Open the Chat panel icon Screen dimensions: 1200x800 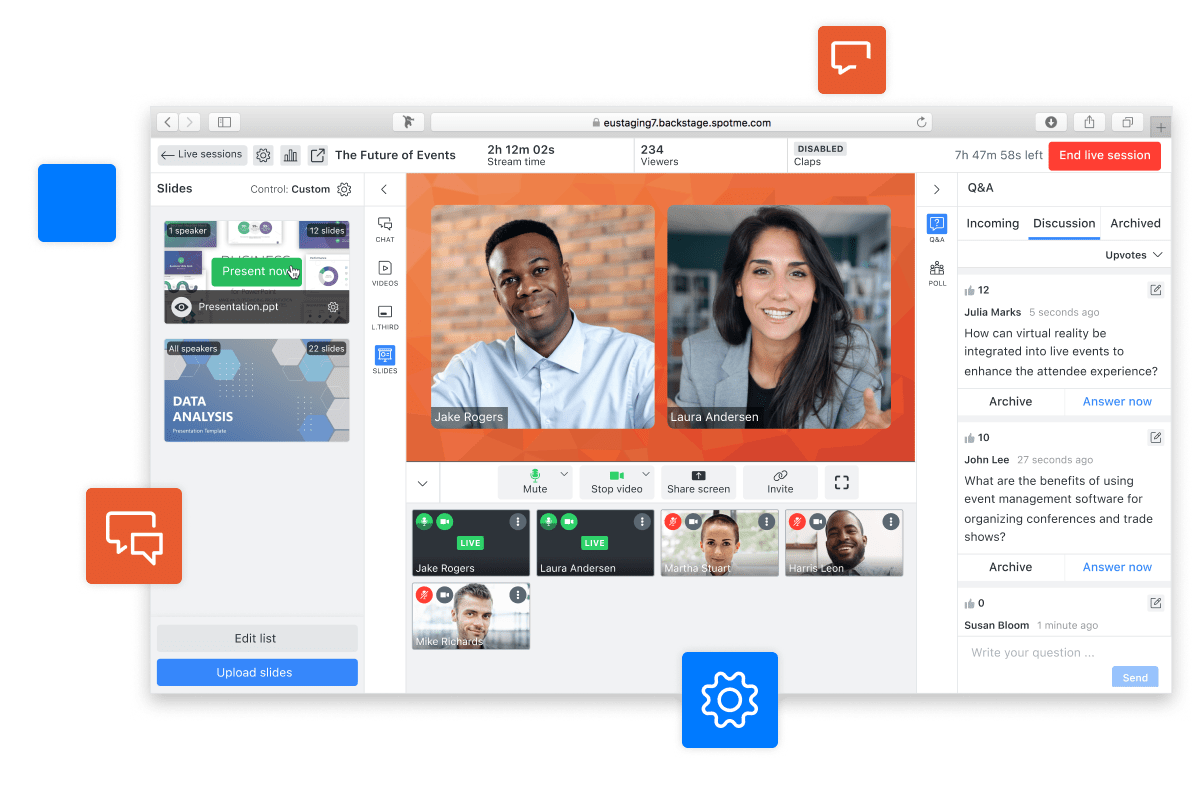point(385,228)
